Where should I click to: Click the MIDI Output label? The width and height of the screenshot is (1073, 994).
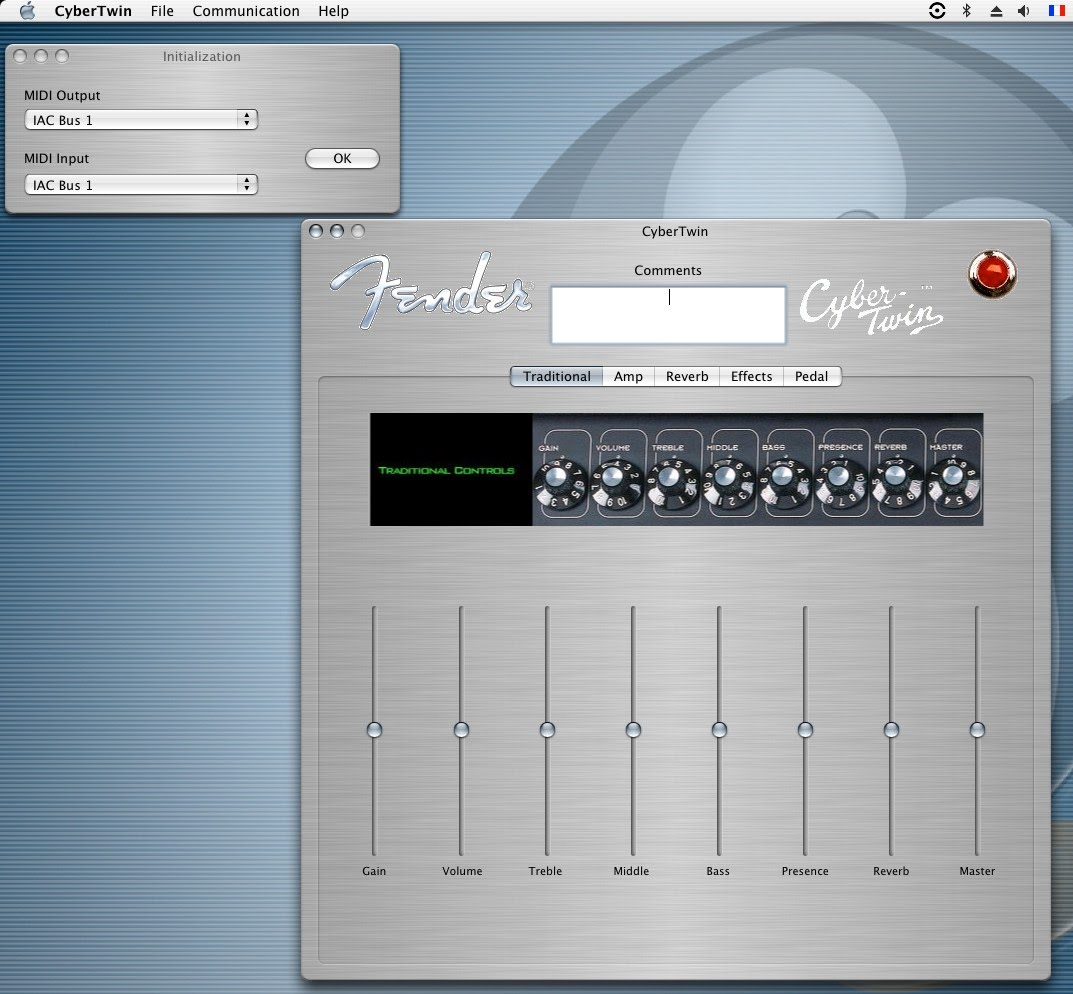[62, 96]
